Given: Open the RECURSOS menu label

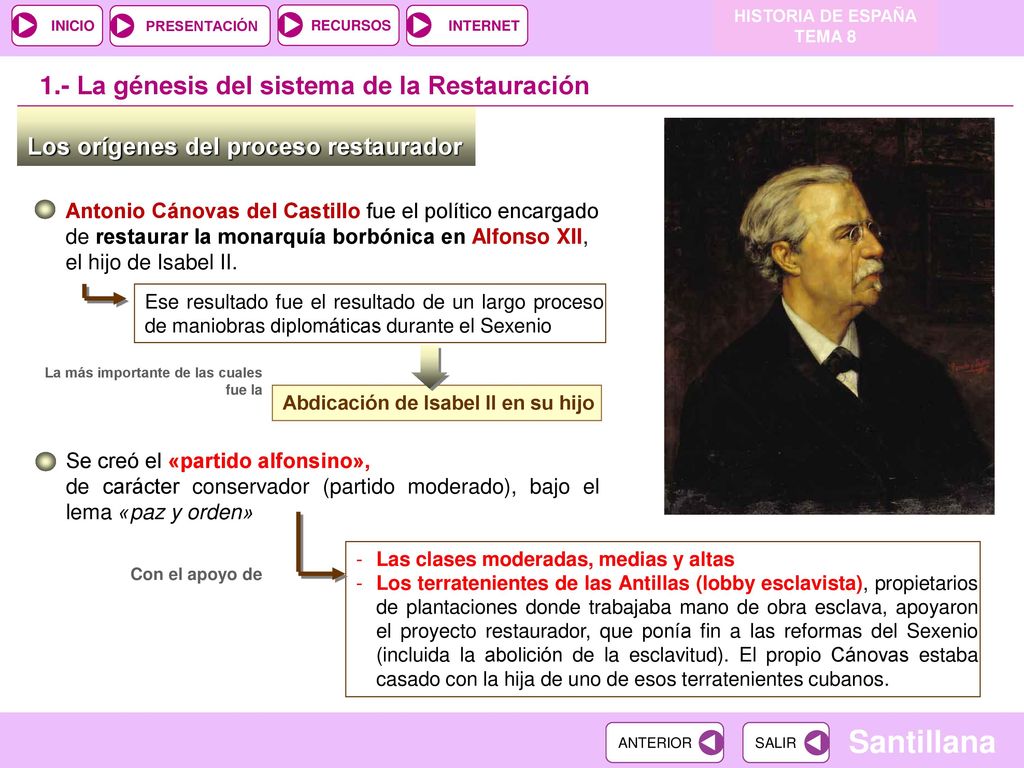Looking at the screenshot, I should point(351,25).
